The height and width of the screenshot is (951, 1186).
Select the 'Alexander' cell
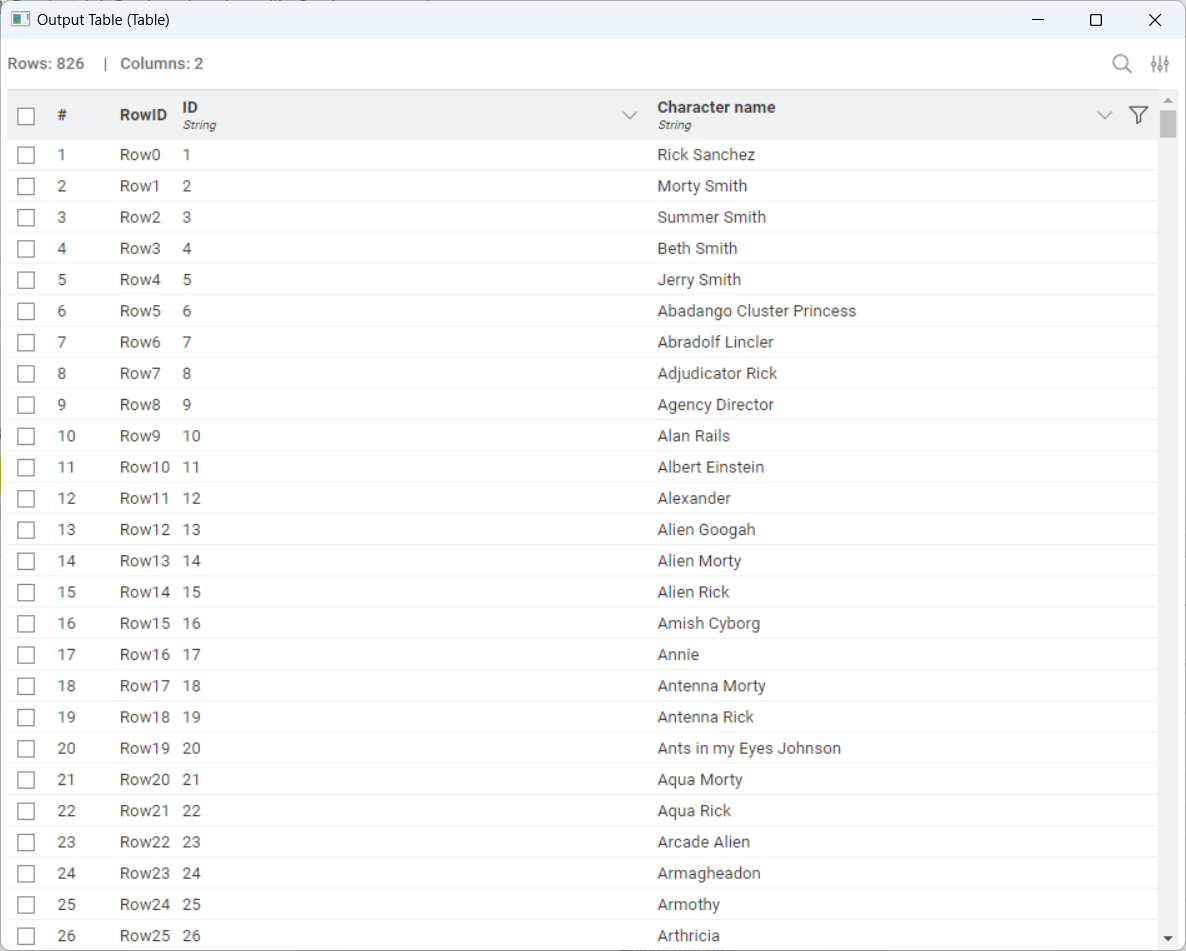coord(694,499)
